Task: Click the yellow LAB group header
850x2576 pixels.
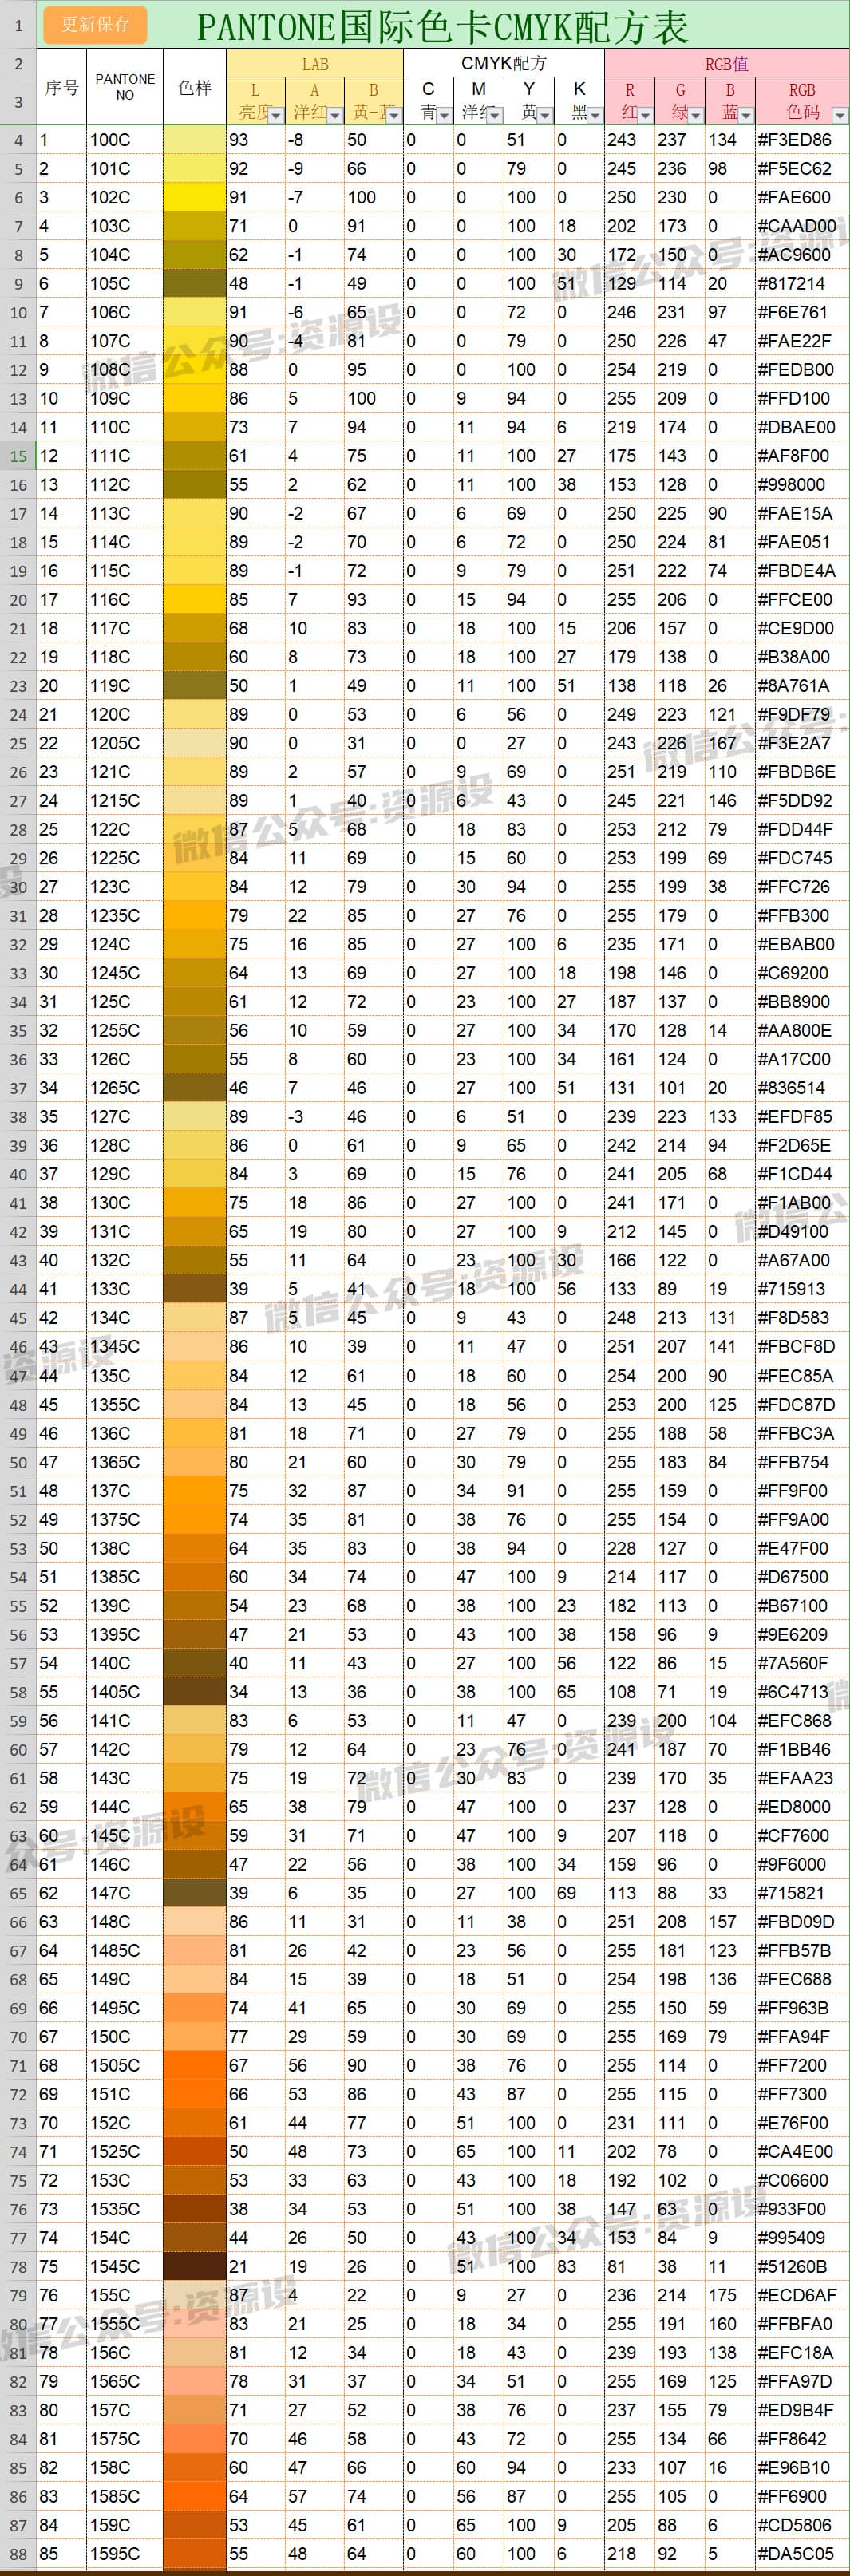Action: (315, 63)
